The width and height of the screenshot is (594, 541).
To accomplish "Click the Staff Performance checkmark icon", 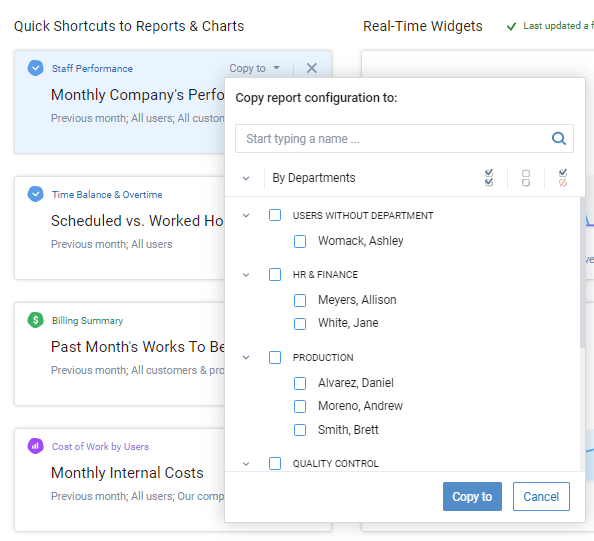I will [x=35, y=68].
